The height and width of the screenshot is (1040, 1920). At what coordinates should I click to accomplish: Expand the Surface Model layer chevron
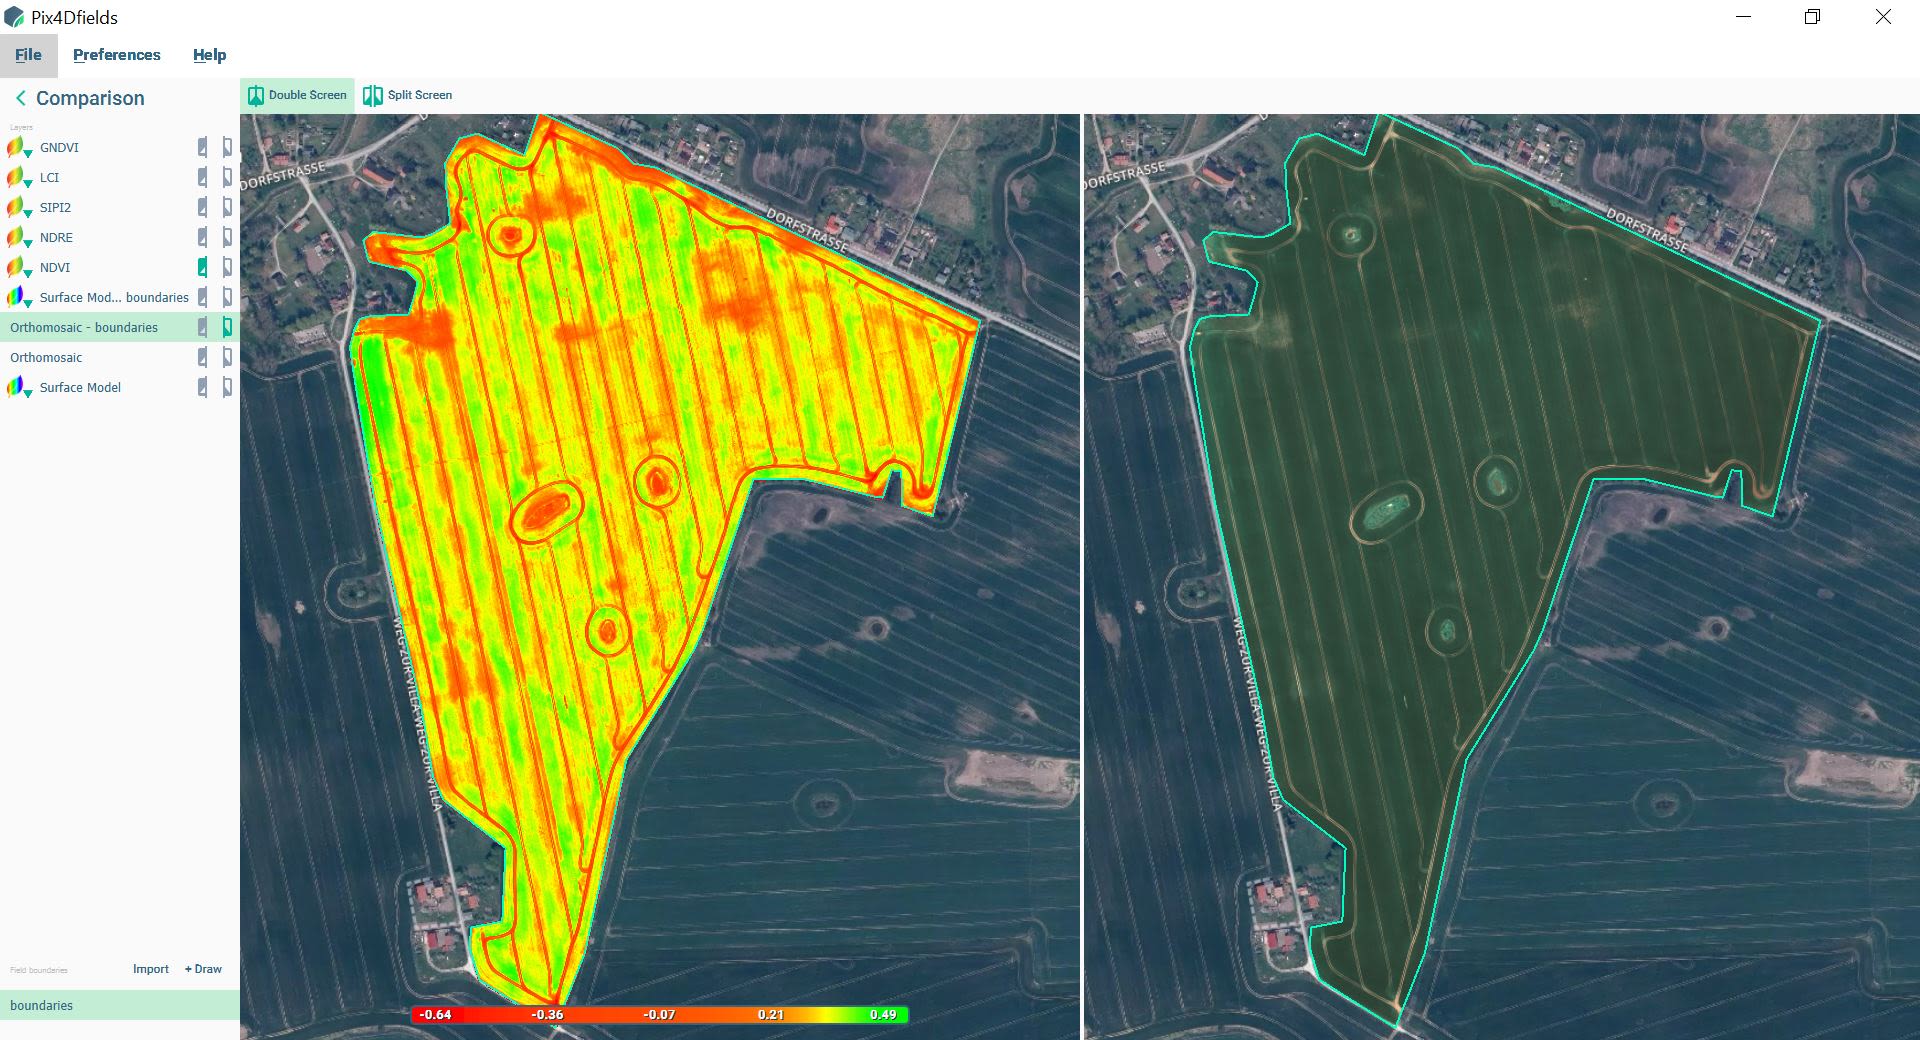pyautogui.click(x=27, y=393)
